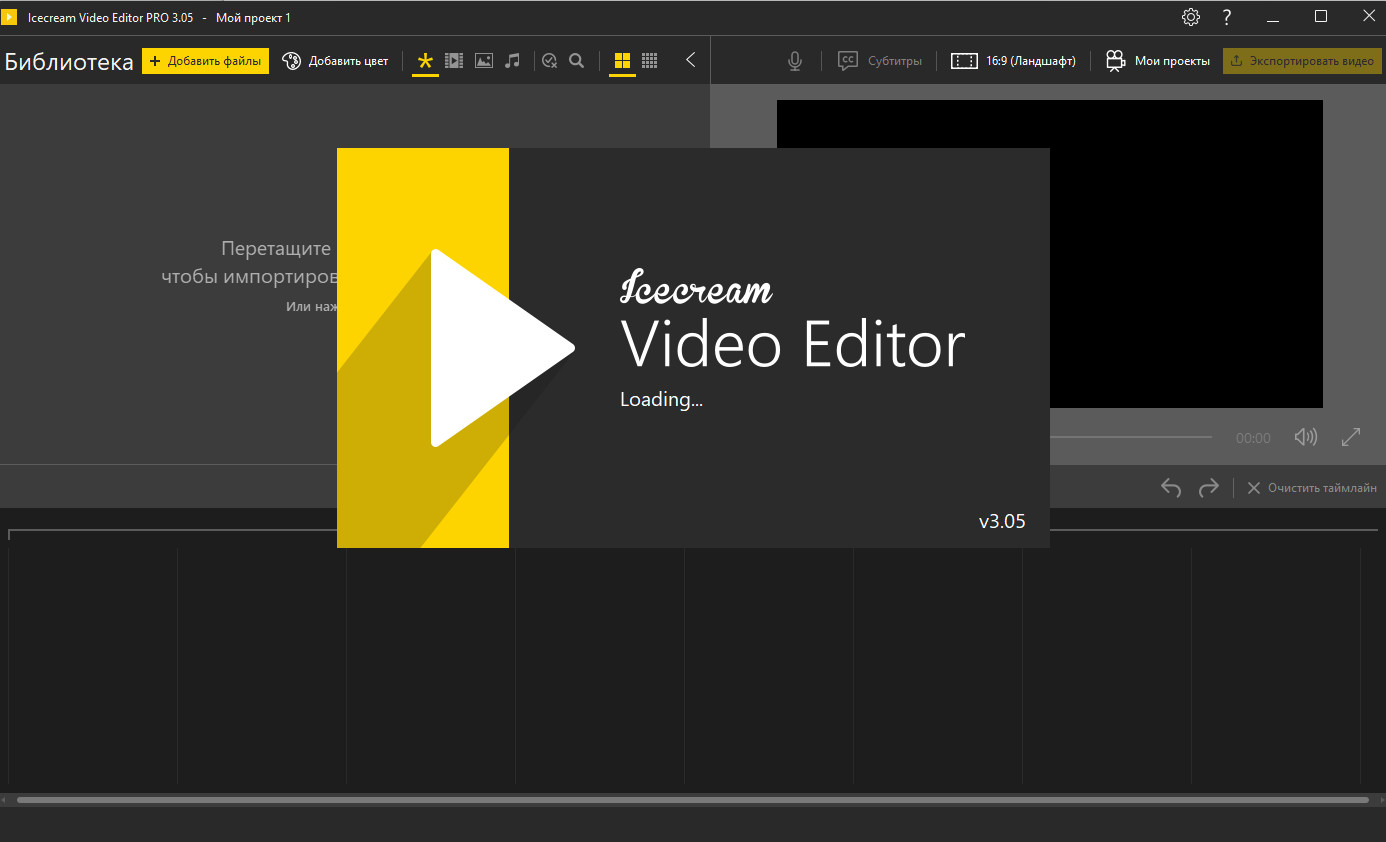Open settings via the gear icon
The image size is (1386, 842).
1190,17
